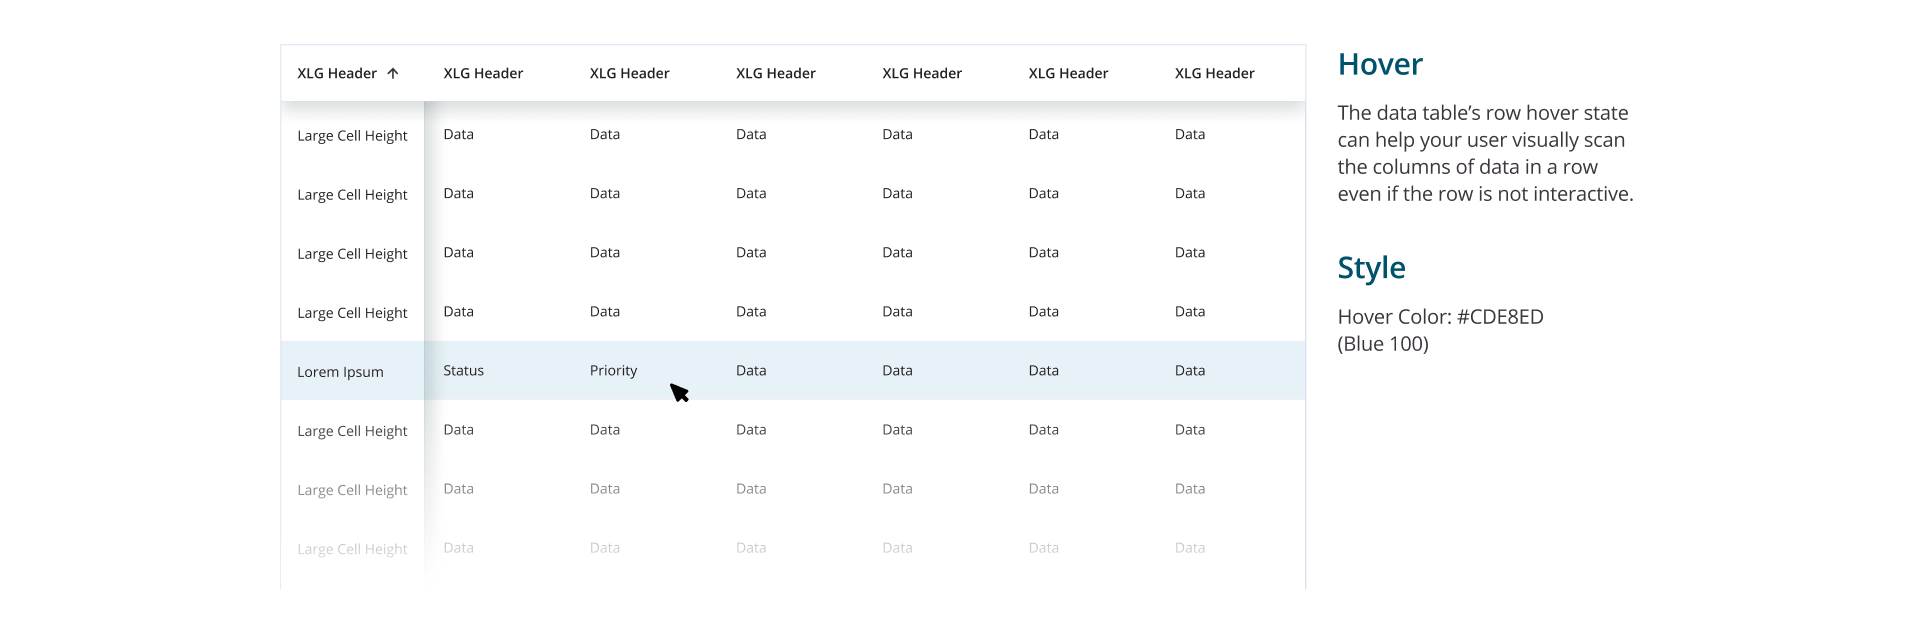1920x640 pixels.
Task: Select the faded bottom "Large Cell Height" cell
Action: (x=352, y=549)
